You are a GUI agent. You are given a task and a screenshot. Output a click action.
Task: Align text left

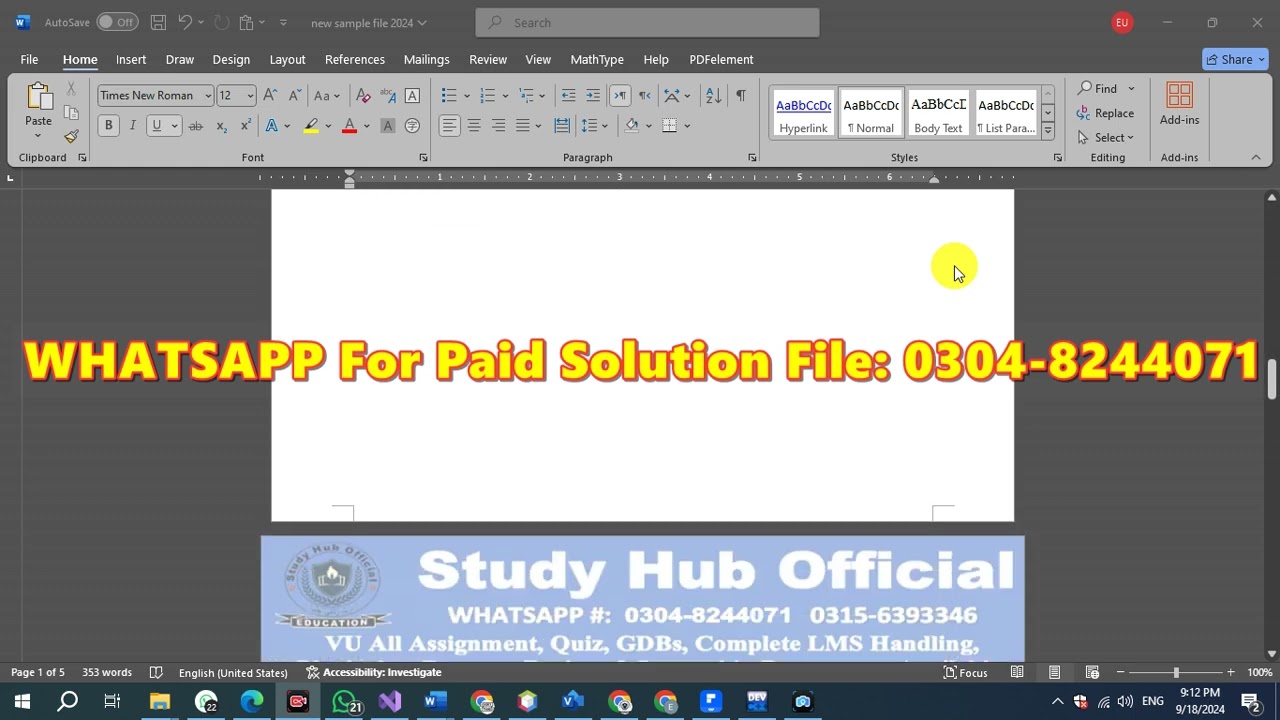point(450,125)
